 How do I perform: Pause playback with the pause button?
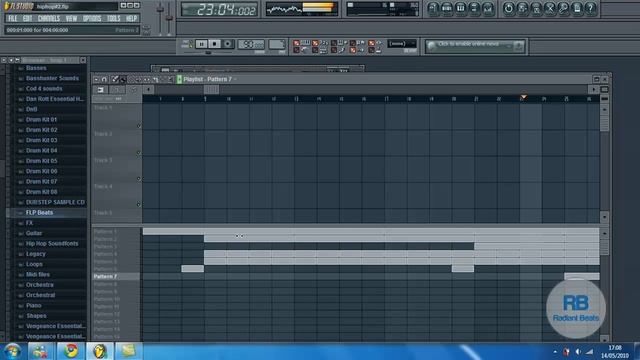click(x=201, y=44)
